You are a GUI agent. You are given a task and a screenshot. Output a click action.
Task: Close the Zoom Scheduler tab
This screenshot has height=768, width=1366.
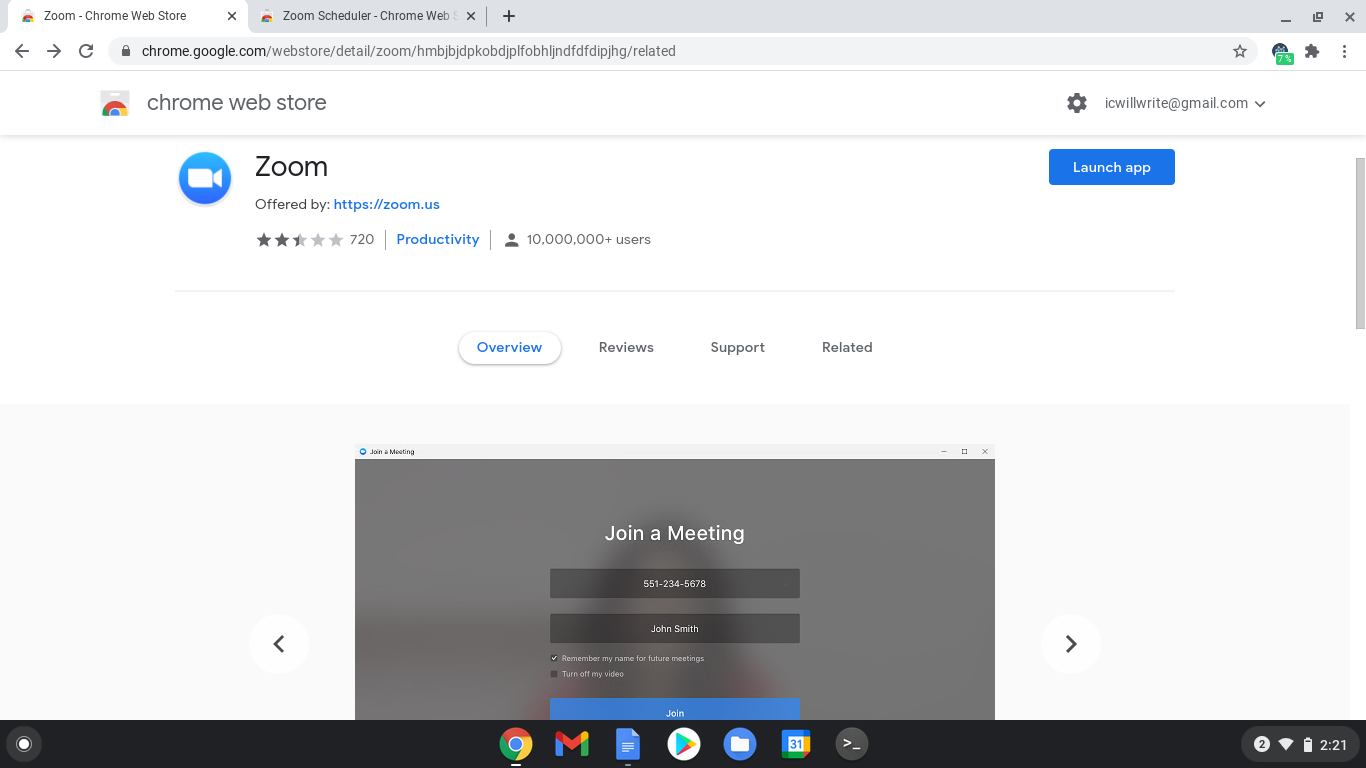(x=471, y=16)
